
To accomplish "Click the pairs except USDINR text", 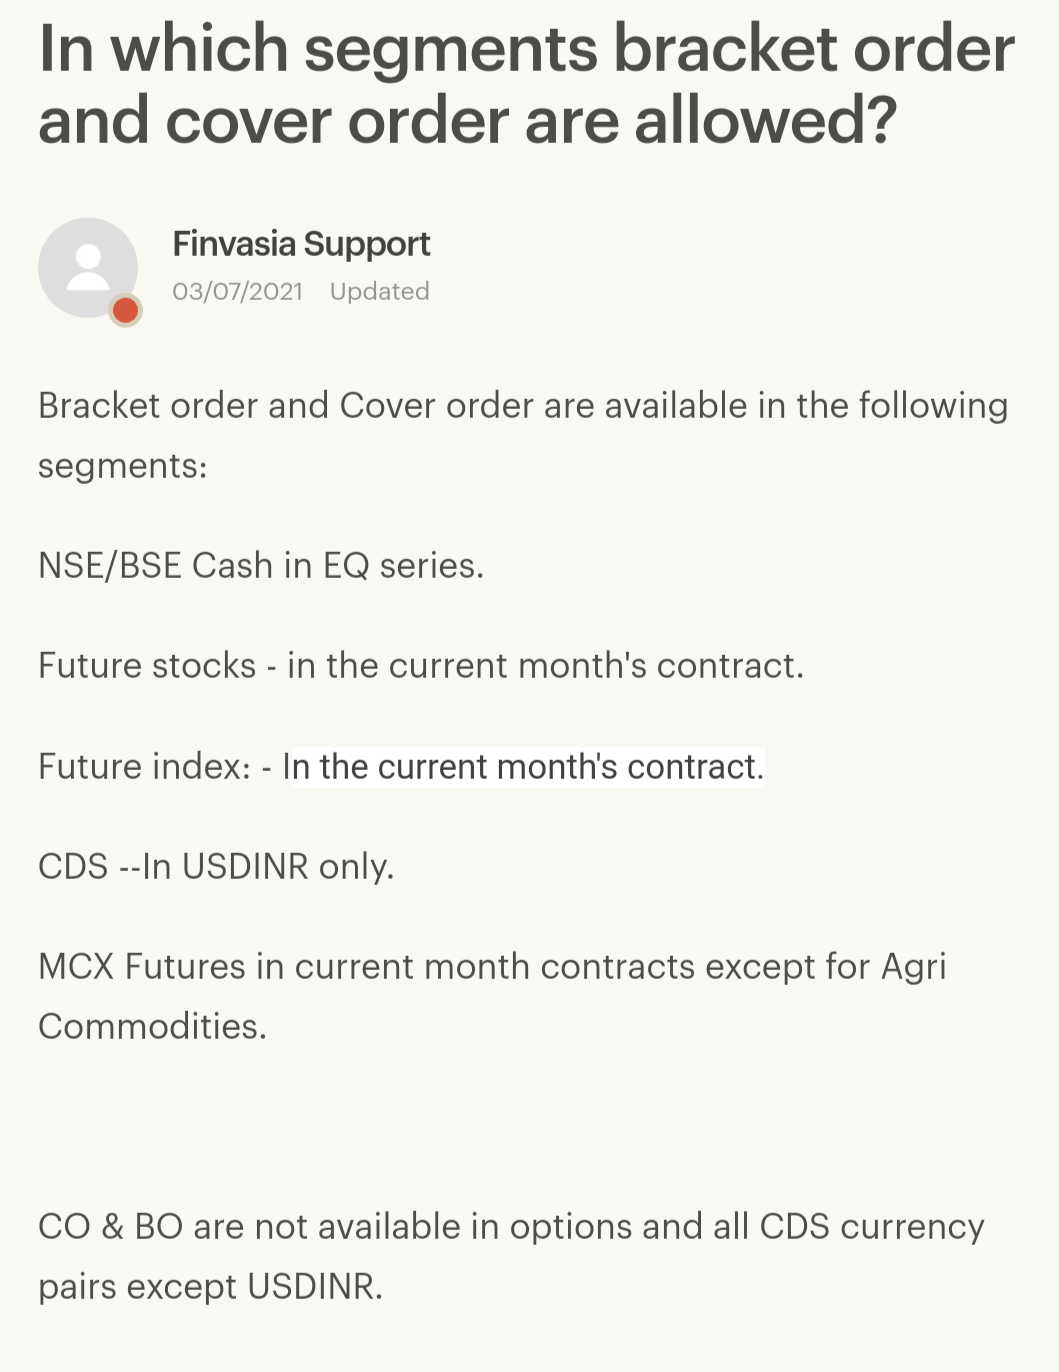I will tap(210, 1287).
